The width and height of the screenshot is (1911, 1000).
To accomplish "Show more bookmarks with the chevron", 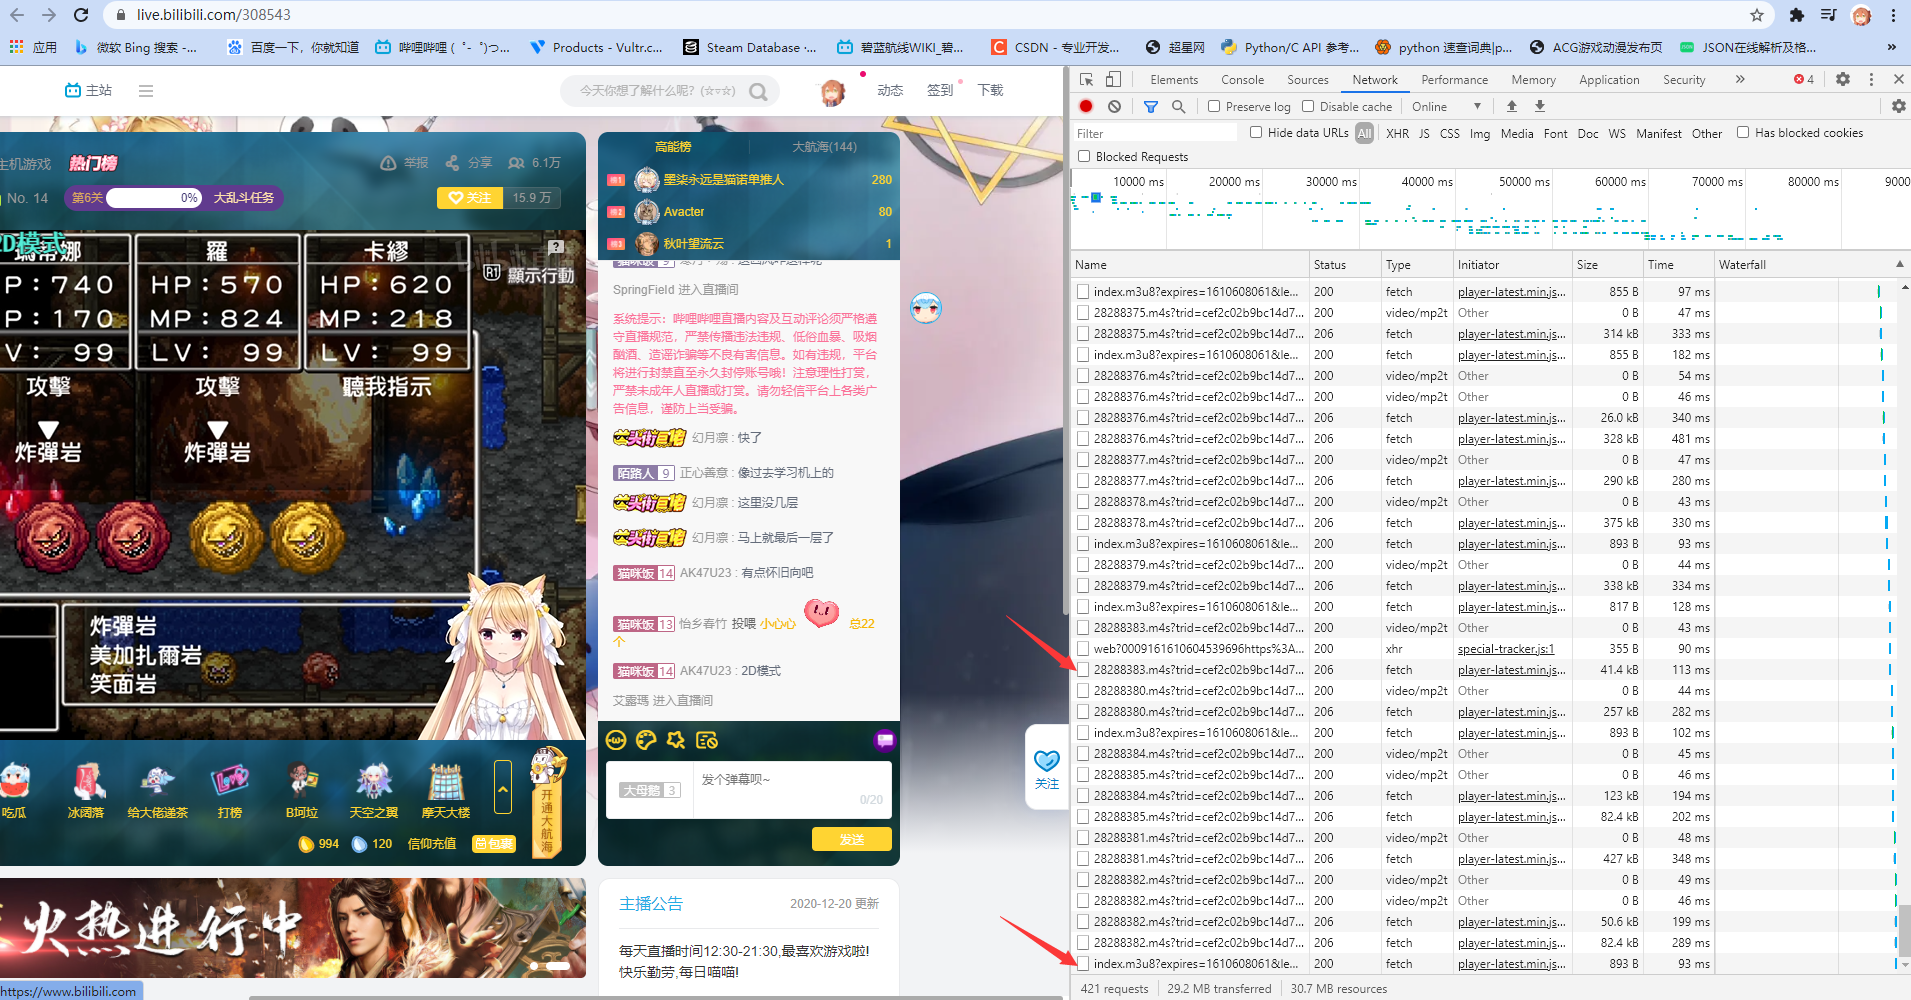I will point(1891,47).
